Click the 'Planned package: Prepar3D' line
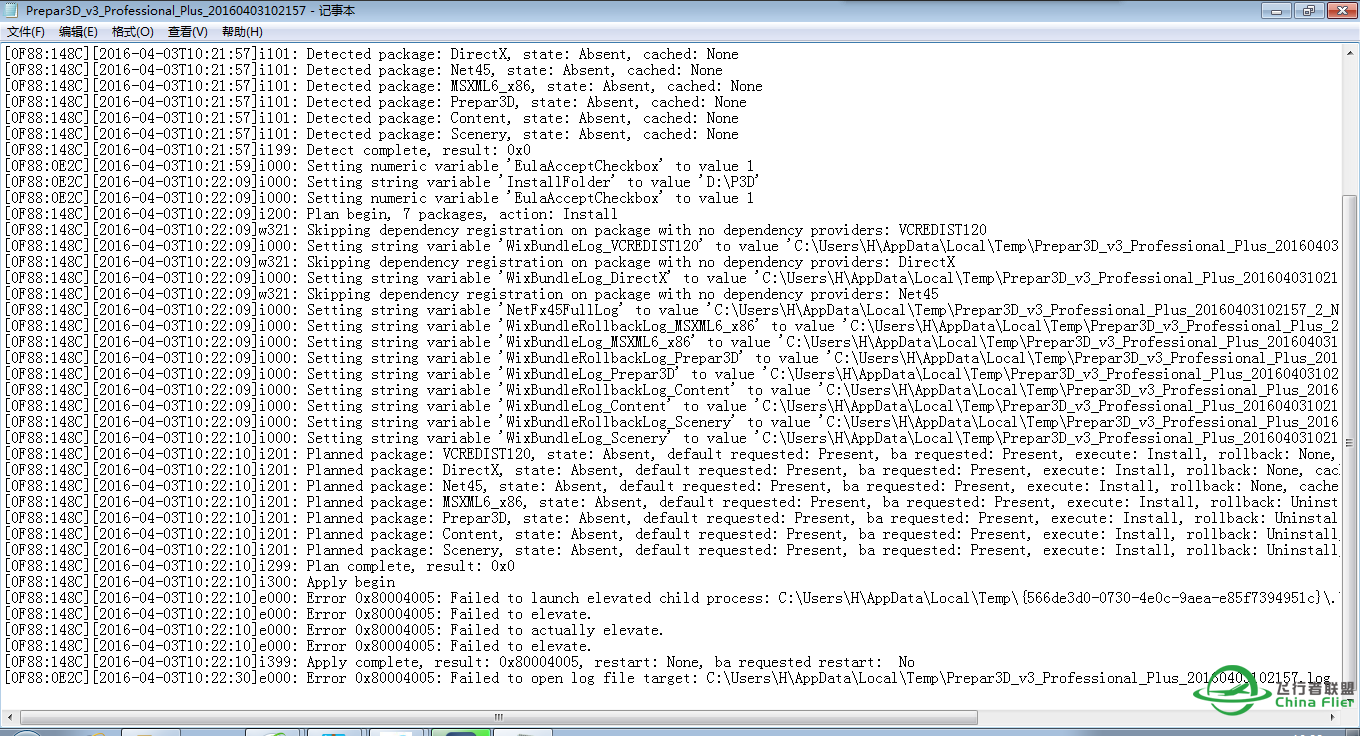 pyautogui.click(x=672, y=518)
